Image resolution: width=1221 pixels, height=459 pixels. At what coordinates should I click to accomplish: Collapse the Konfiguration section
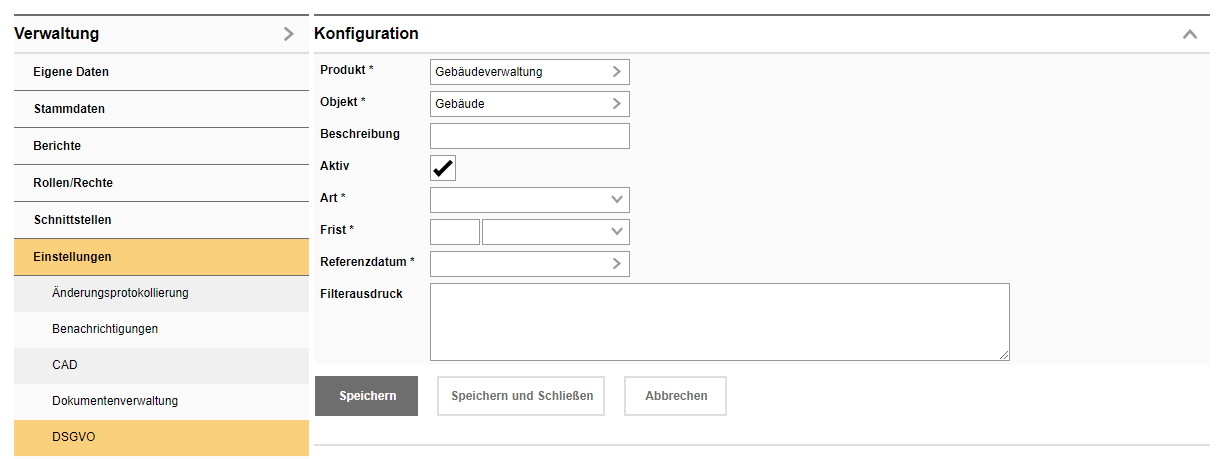pyautogui.click(x=1189, y=34)
